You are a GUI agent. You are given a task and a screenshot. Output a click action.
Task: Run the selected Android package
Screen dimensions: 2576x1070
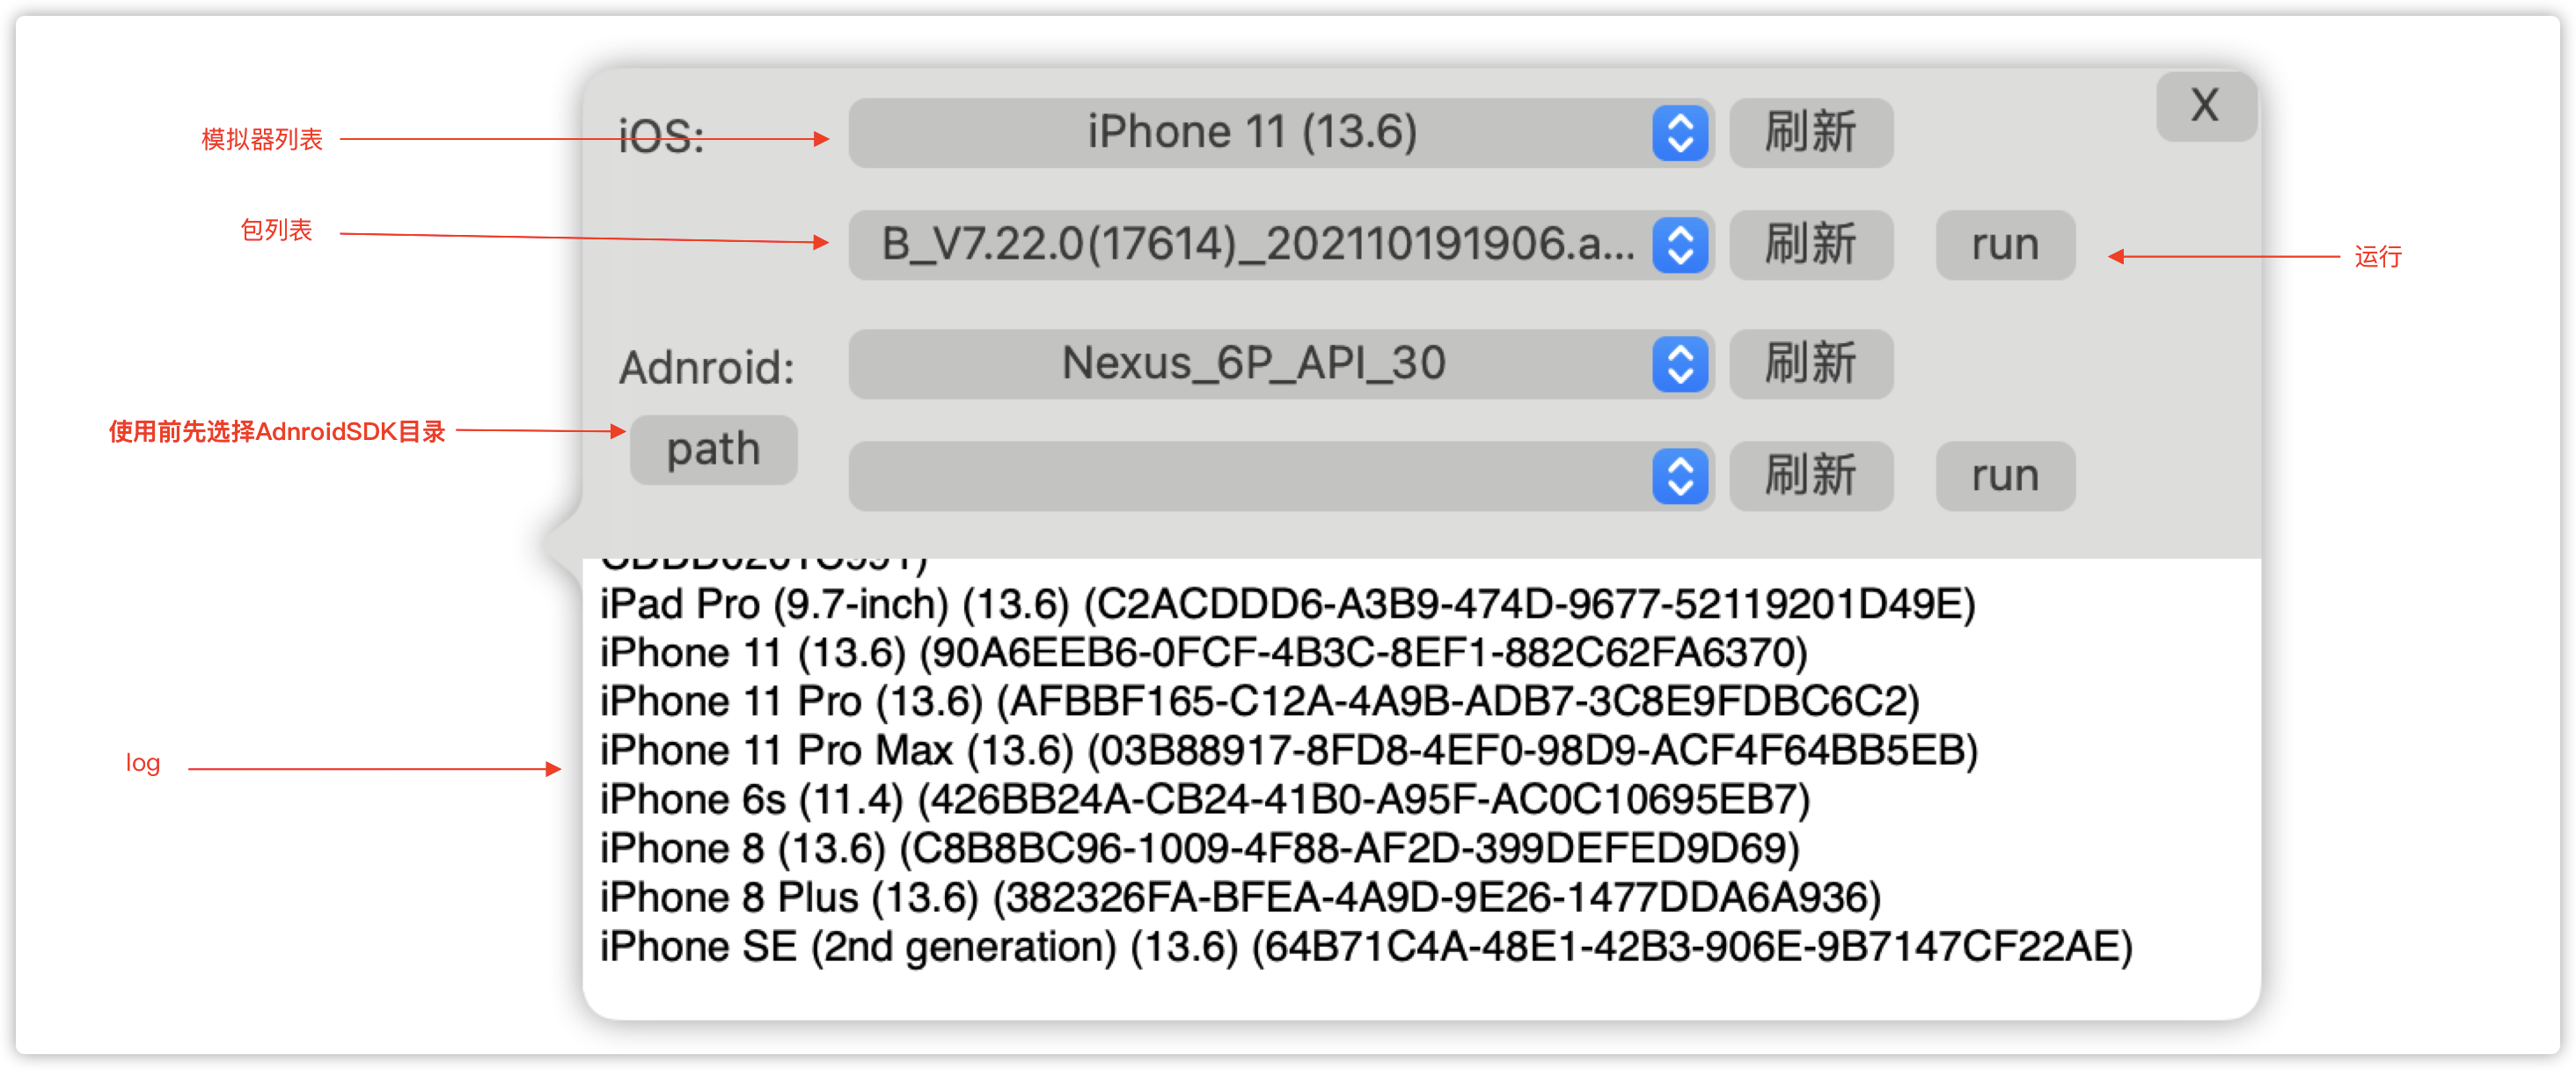click(2005, 476)
